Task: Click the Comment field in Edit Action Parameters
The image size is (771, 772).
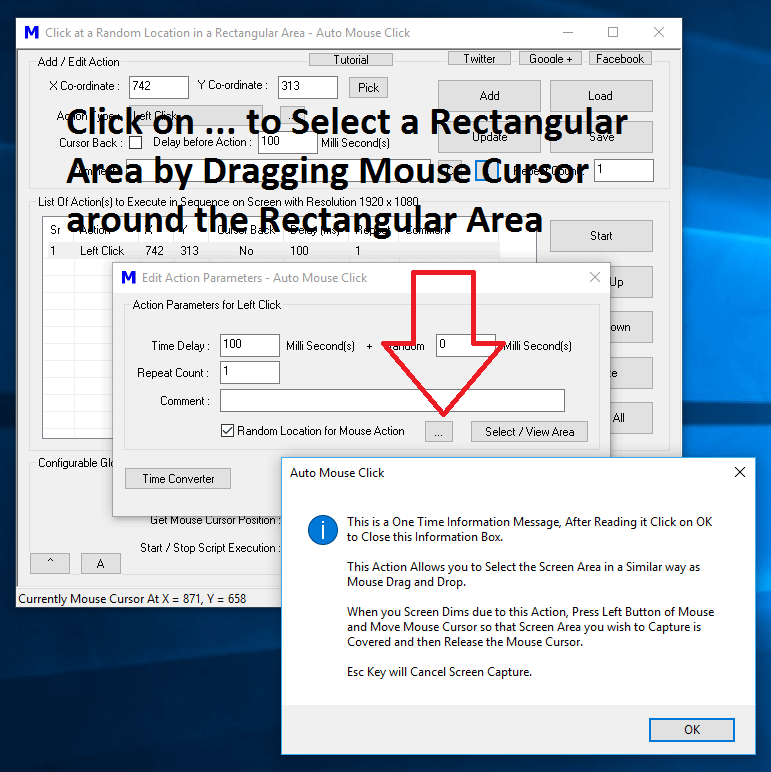Action: tap(392, 400)
